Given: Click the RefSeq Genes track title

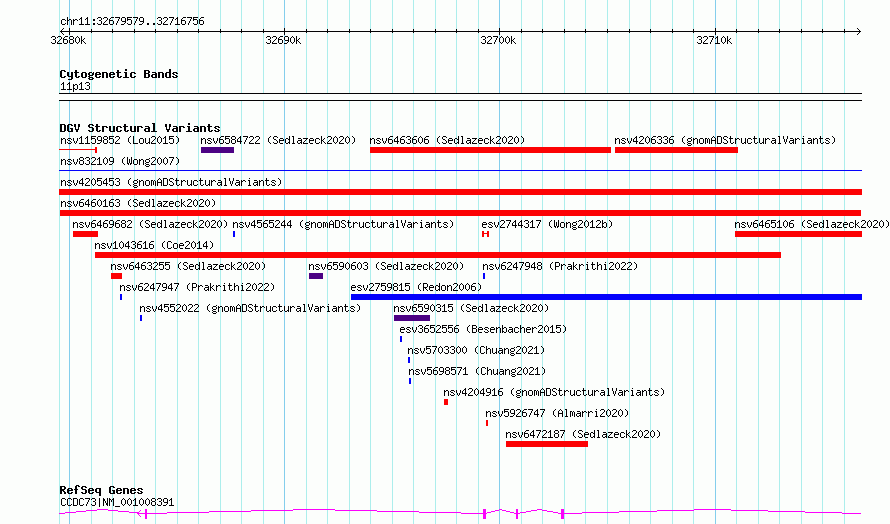Looking at the screenshot, I should [101, 490].
